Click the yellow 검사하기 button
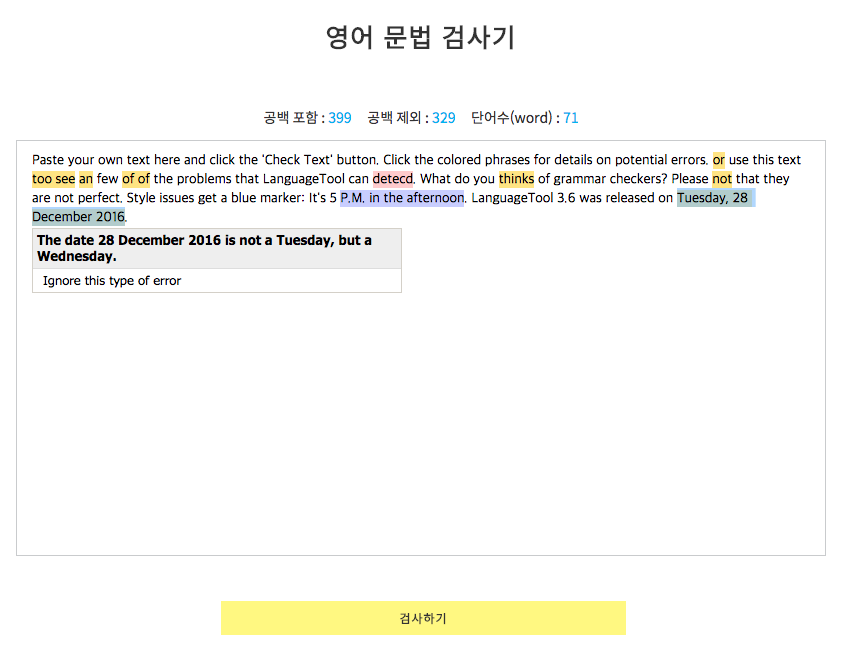Image resolution: width=848 pixels, height=649 pixels. pyautogui.click(x=423, y=618)
